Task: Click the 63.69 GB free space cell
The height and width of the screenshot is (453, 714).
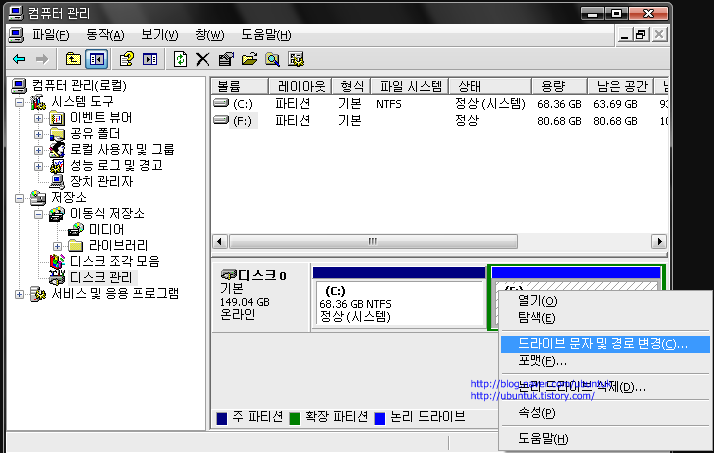Action: pos(615,104)
